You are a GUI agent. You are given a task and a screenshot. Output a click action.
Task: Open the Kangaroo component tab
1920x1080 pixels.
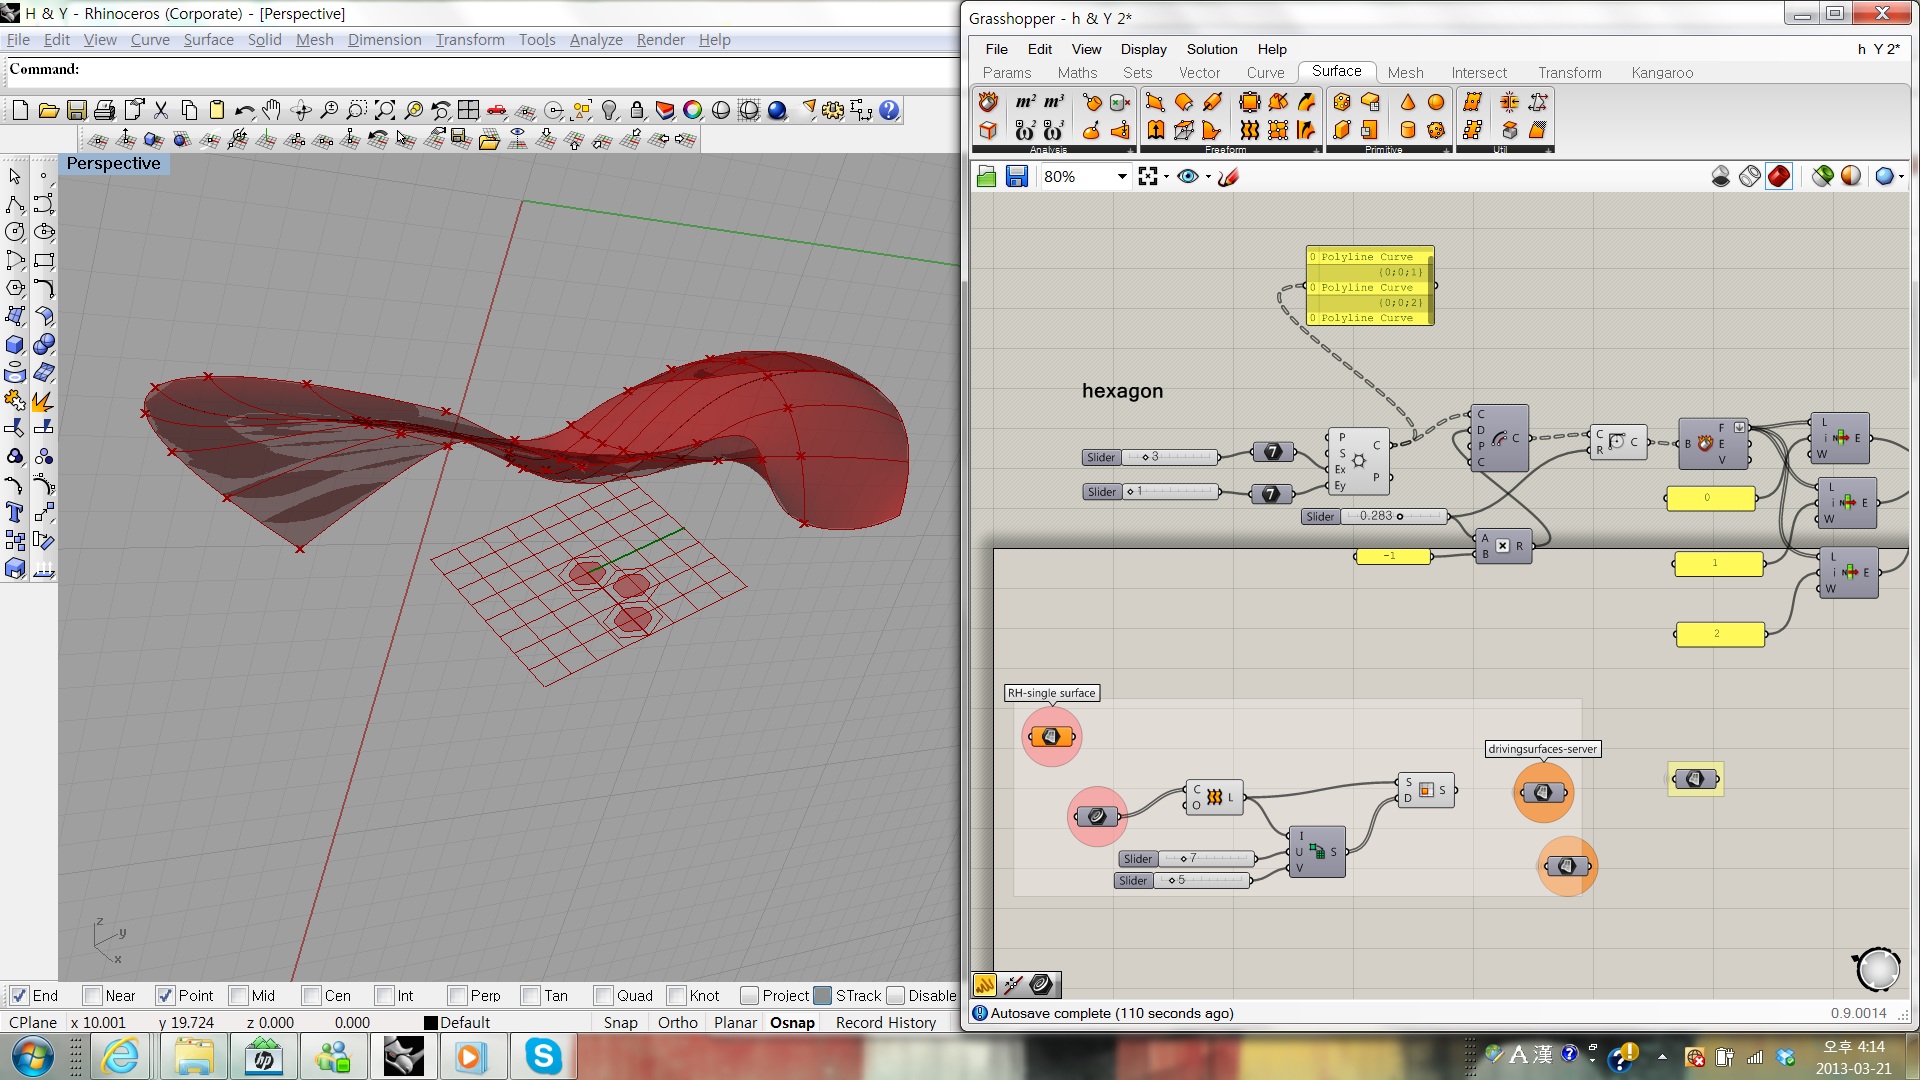pos(1661,72)
